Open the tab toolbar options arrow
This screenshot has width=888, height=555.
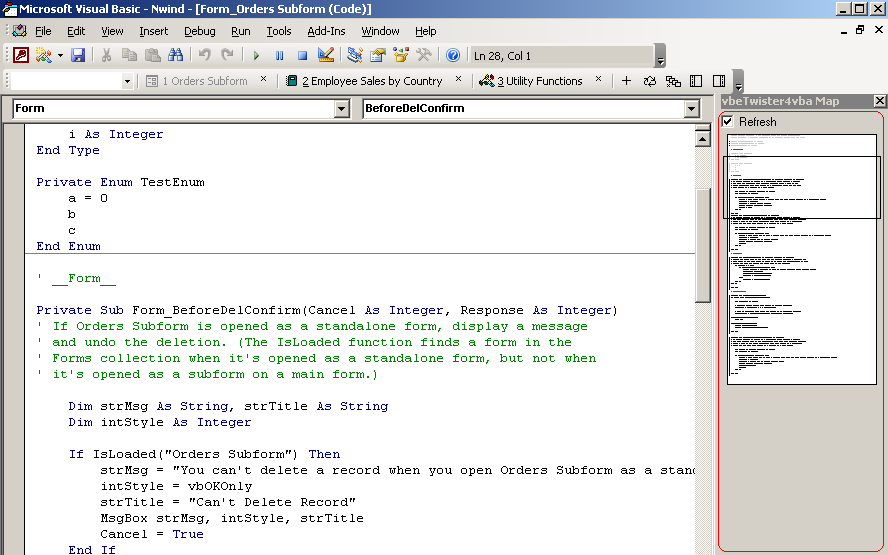738,82
